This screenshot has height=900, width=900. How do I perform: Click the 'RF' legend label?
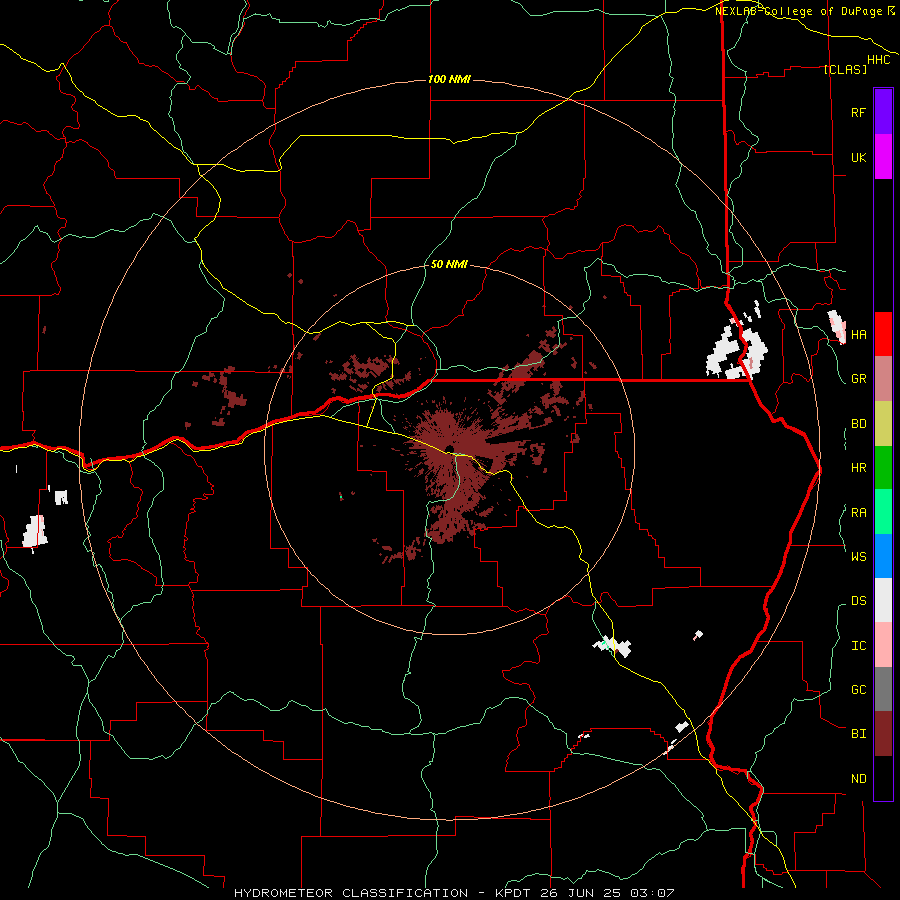858,113
